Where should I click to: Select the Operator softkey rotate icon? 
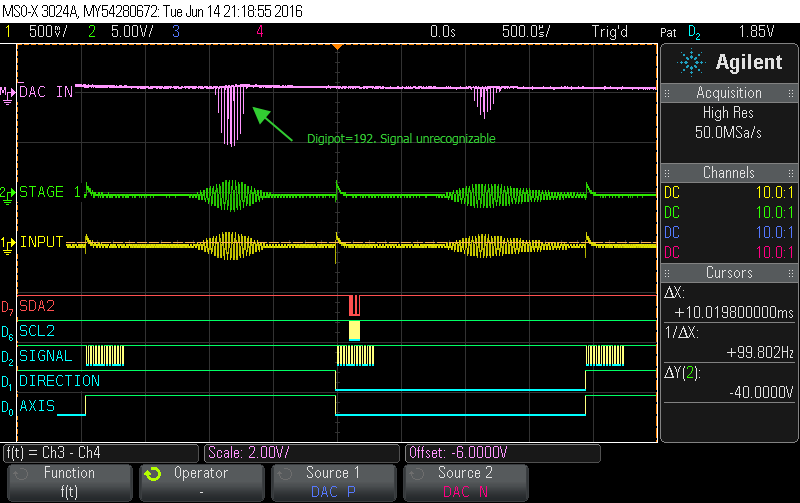pyautogui.click(x=152, y=474)
